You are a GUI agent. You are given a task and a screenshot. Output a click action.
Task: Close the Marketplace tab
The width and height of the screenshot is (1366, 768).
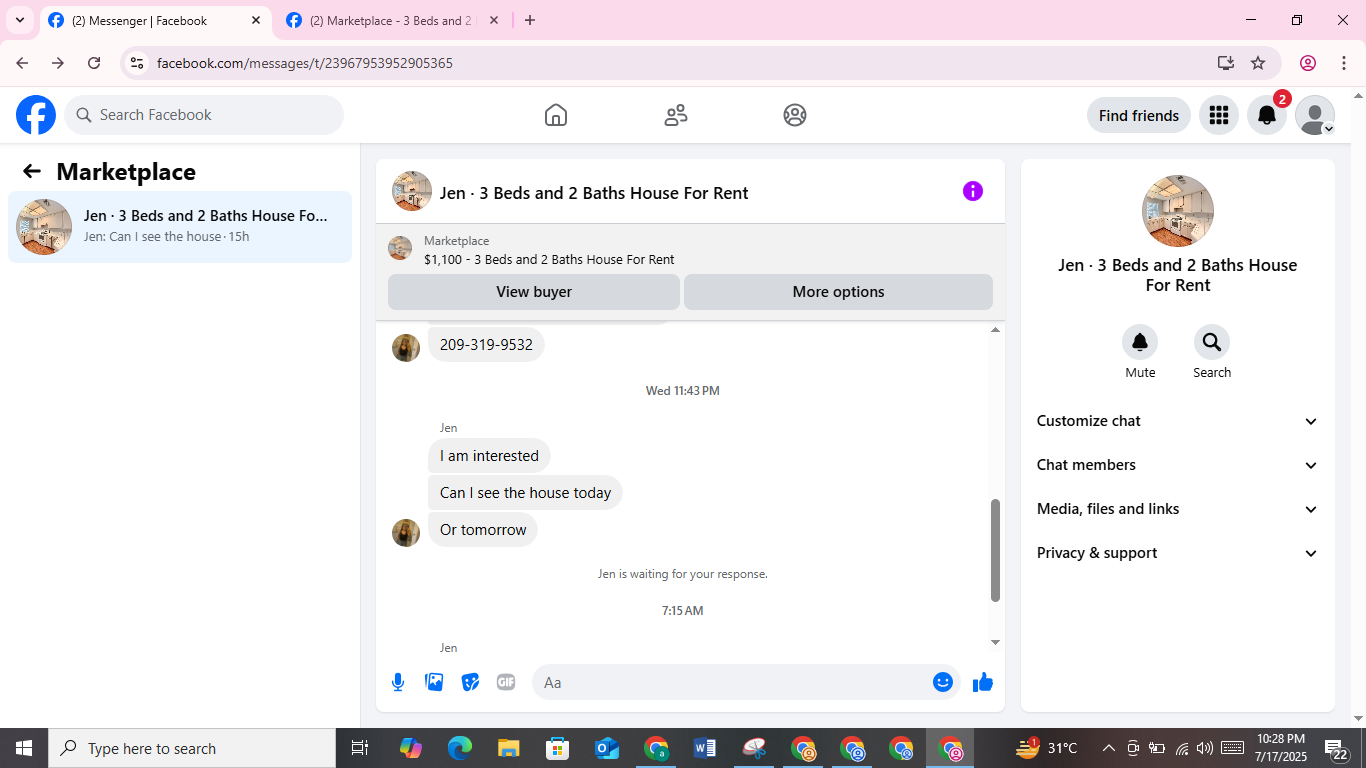coord(493,20)
